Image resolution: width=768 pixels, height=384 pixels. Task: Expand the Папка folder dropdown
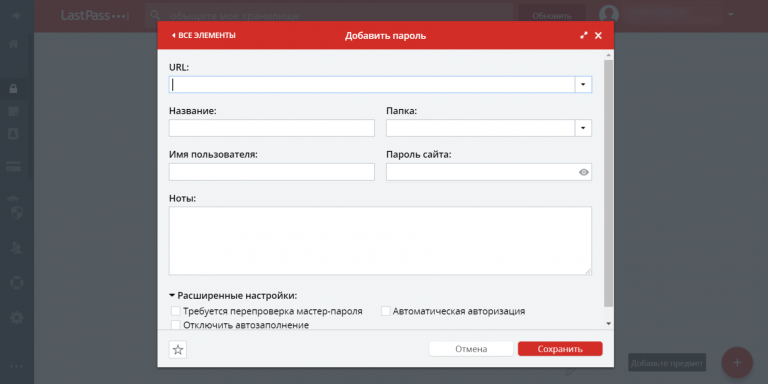coord(583,128)
